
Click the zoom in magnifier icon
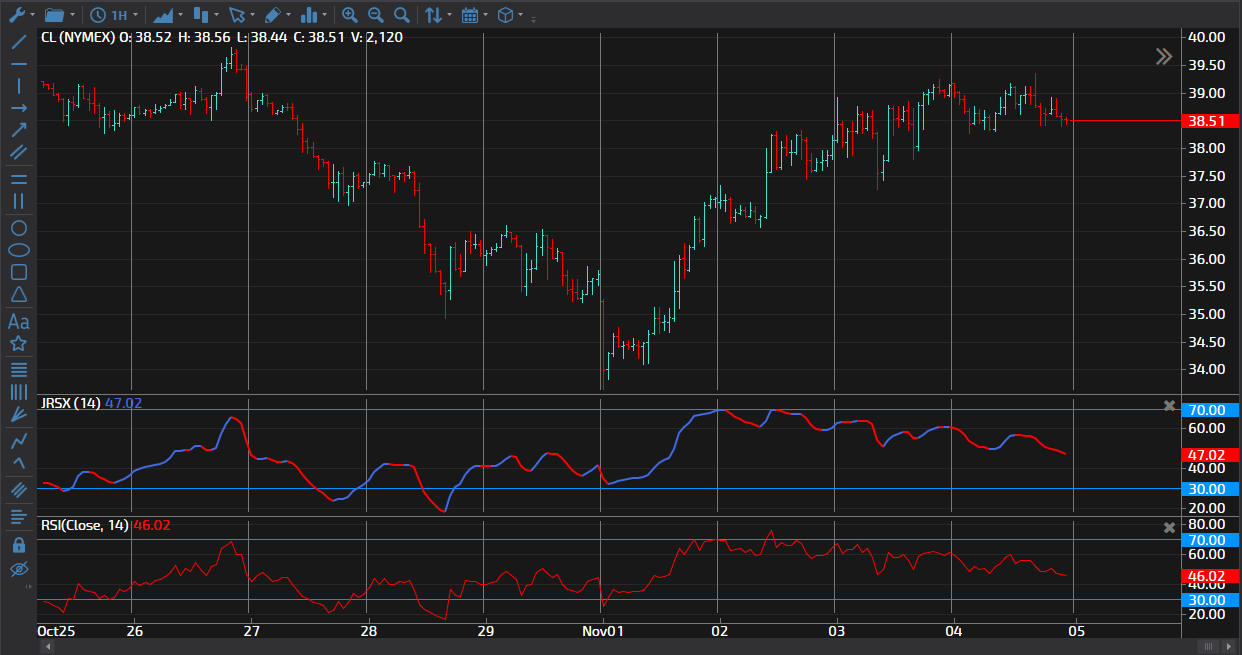click(349, 15)
